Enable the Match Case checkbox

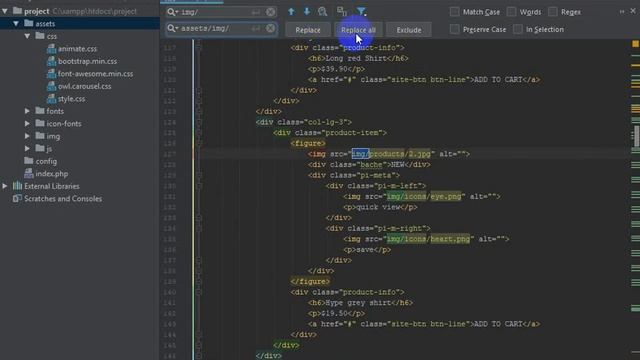454,12
